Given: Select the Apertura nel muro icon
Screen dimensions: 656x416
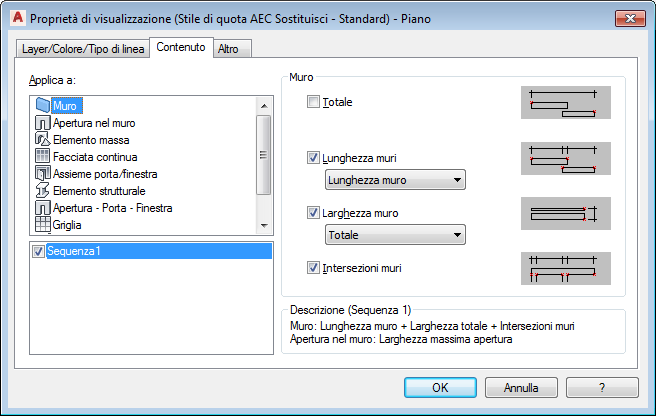Looking at the screenshot, I should tap(43, 123).
